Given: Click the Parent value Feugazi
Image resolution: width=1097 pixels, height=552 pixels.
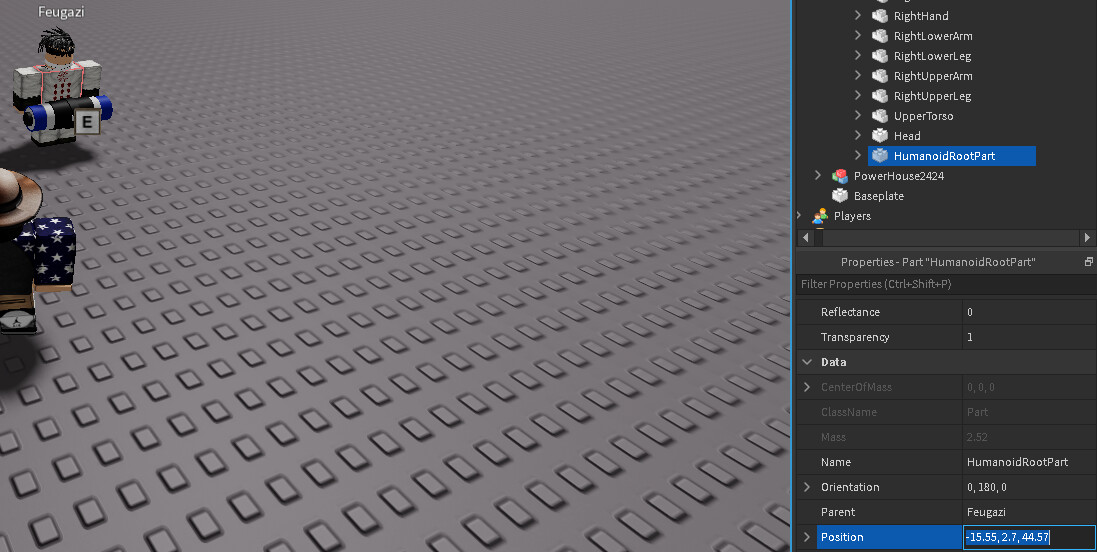Looking at the screenshot, I should pos(1029,512).
